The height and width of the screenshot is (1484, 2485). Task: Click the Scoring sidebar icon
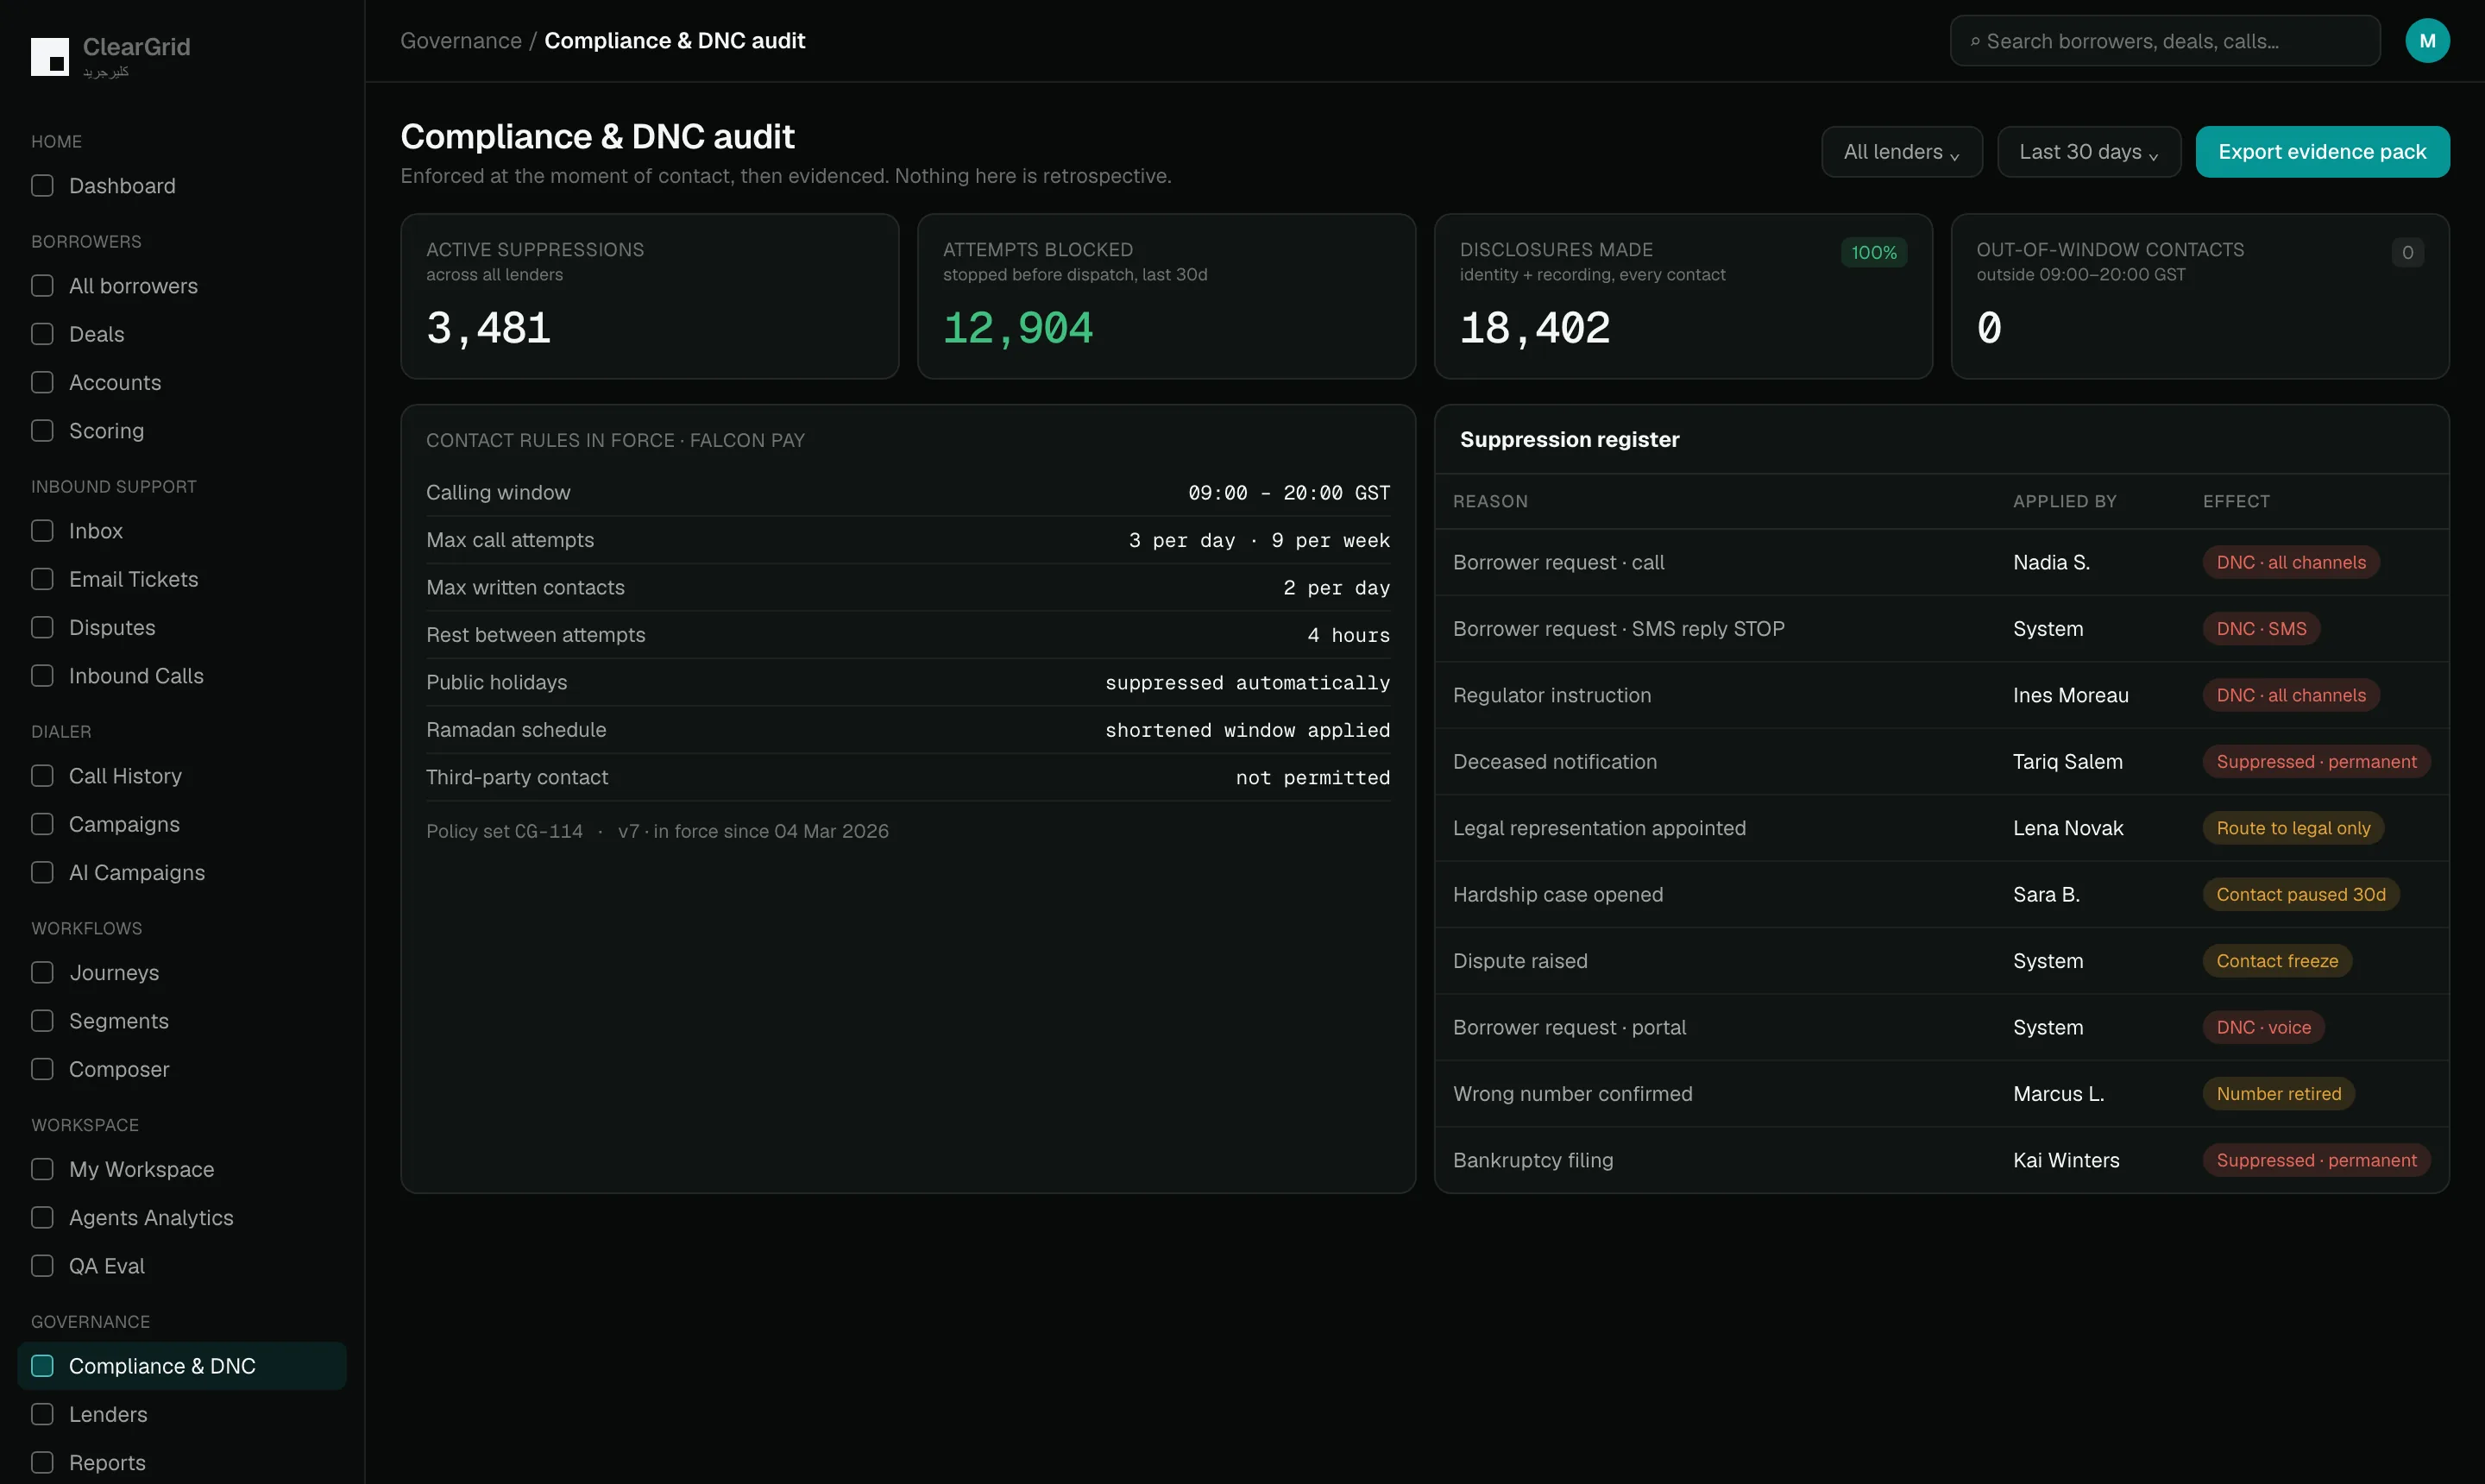click(x=42, y=431)
